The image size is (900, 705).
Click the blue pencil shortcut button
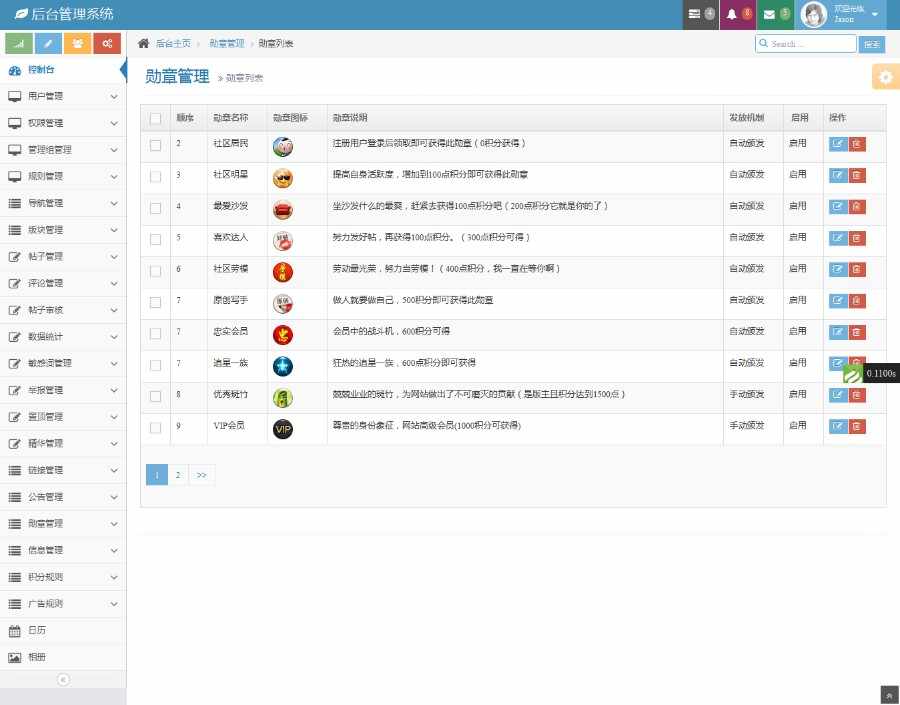coord(48,43)
